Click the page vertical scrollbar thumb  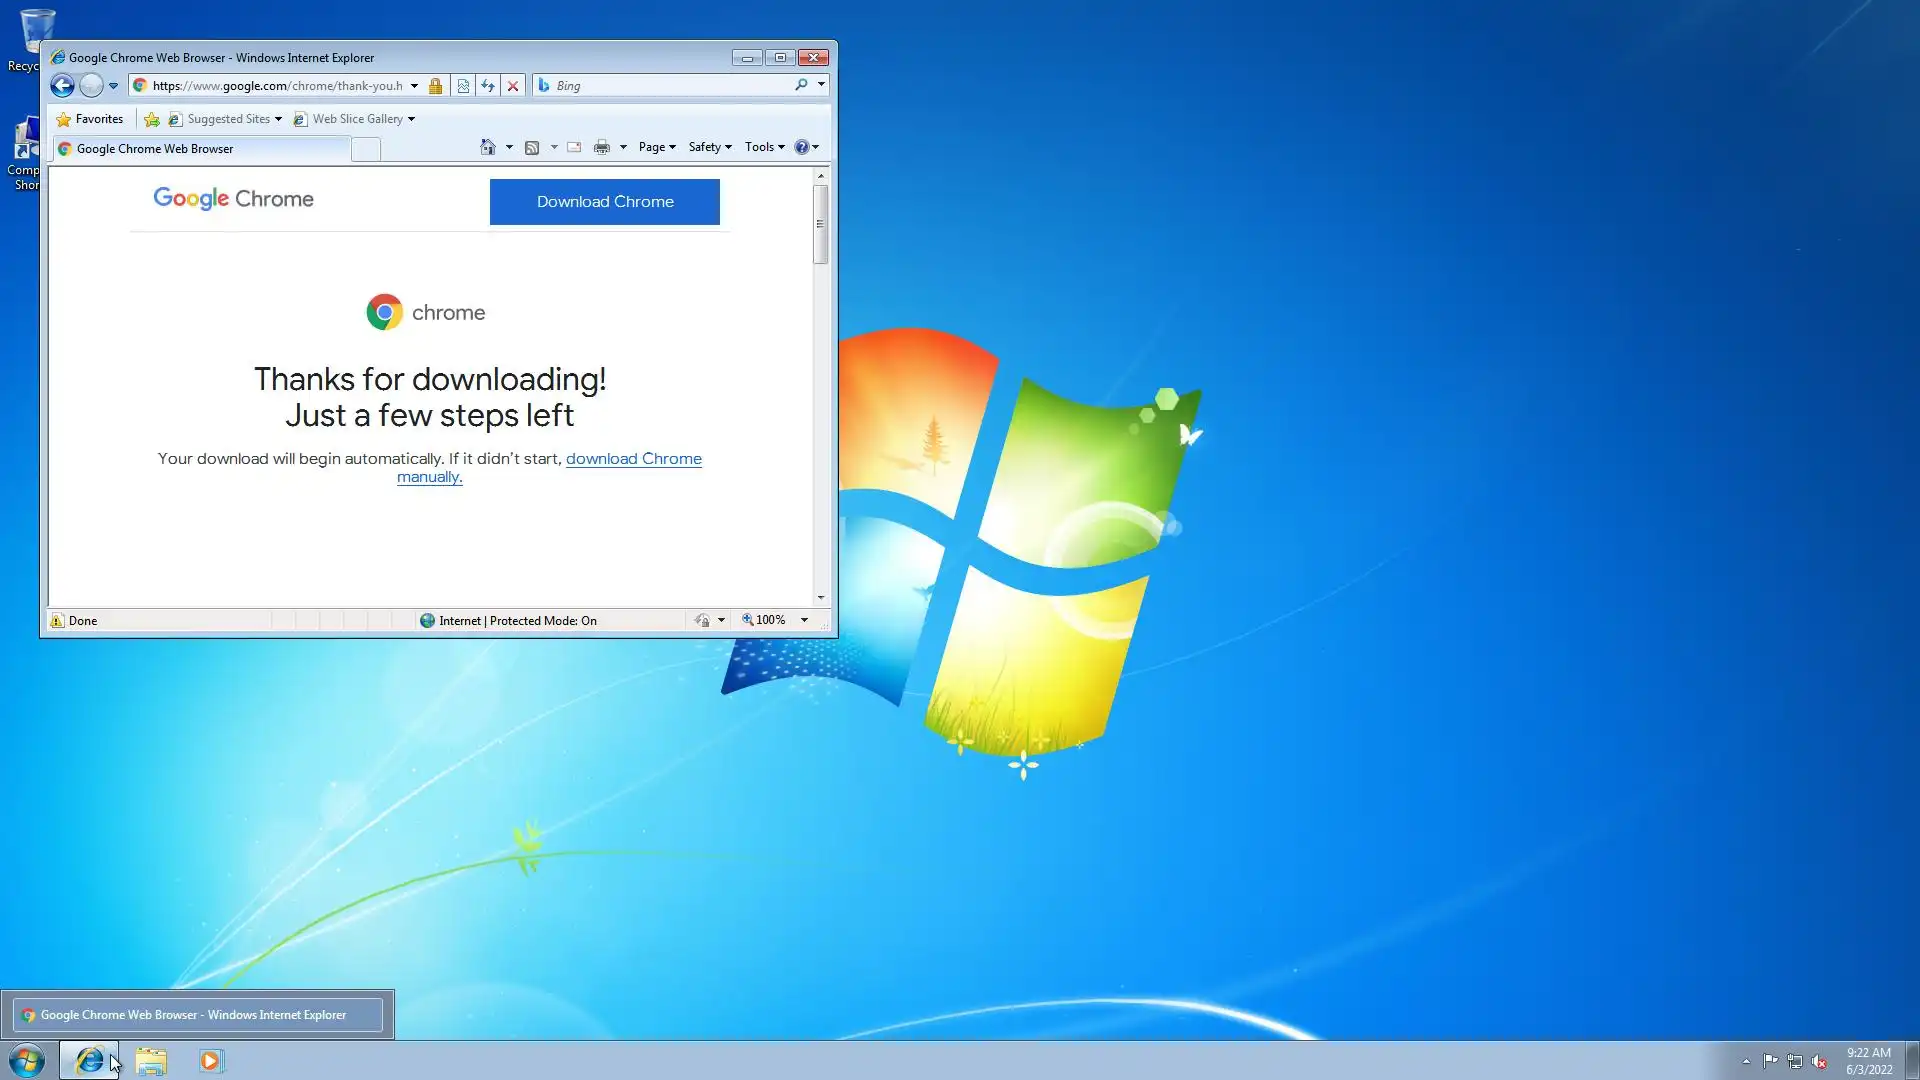[x=821, y=225]
